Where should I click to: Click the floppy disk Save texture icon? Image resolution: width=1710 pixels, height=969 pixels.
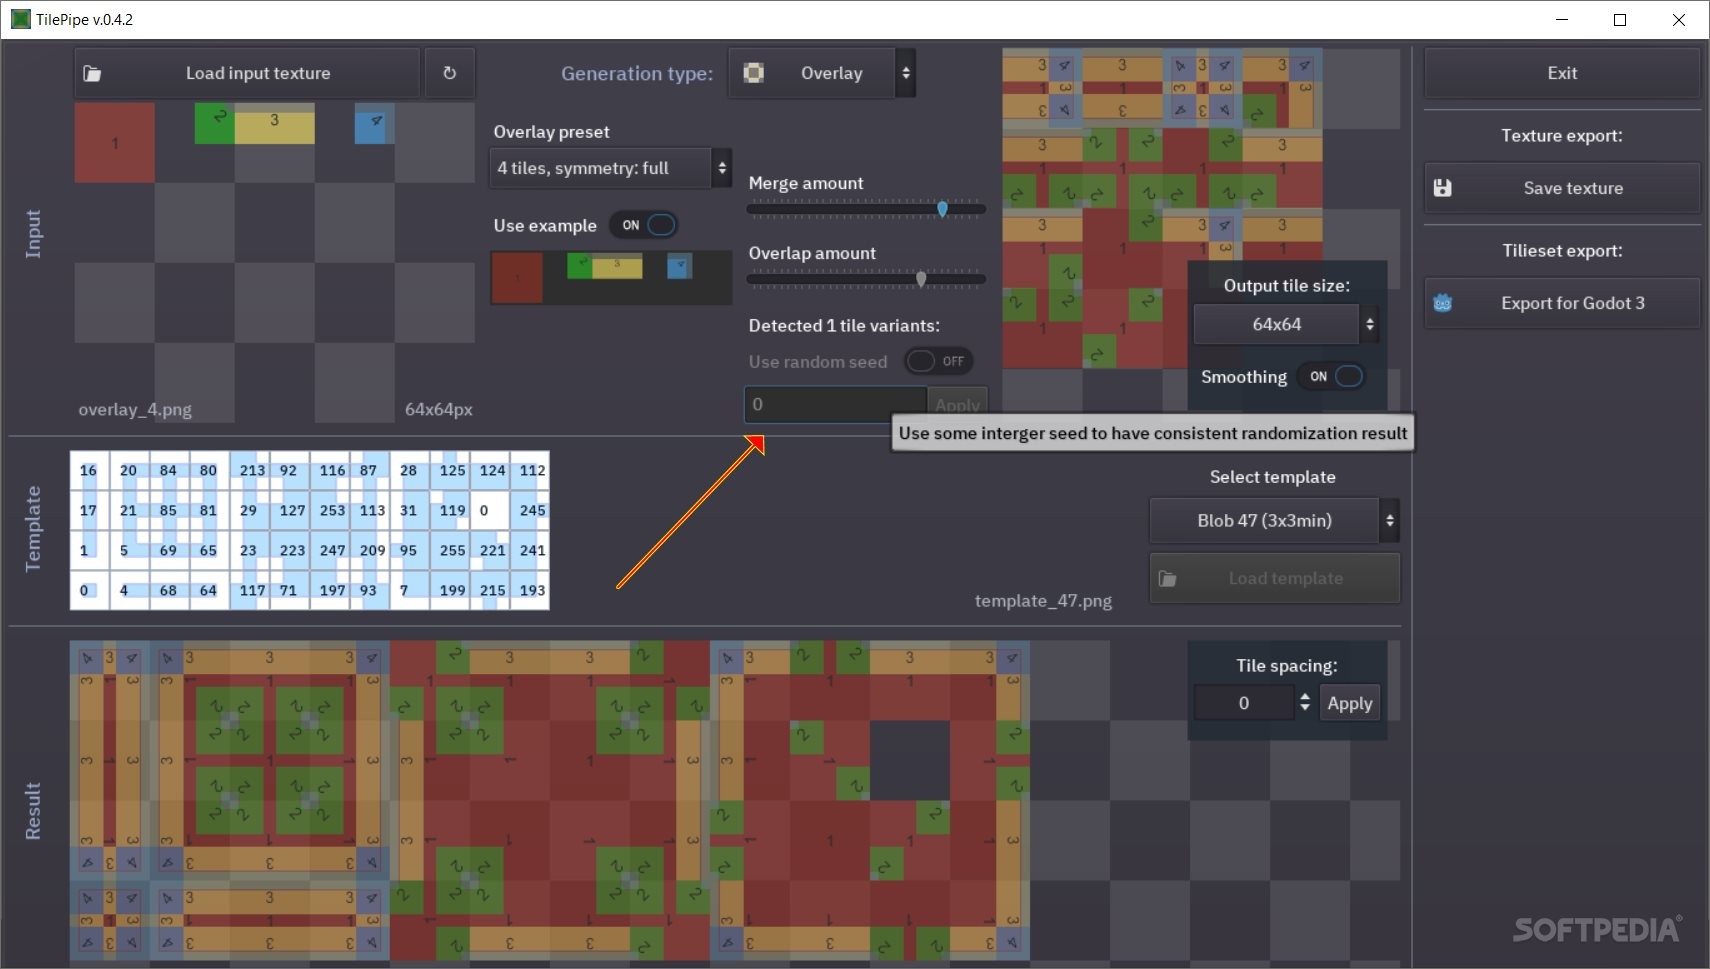click(1442, 188)
